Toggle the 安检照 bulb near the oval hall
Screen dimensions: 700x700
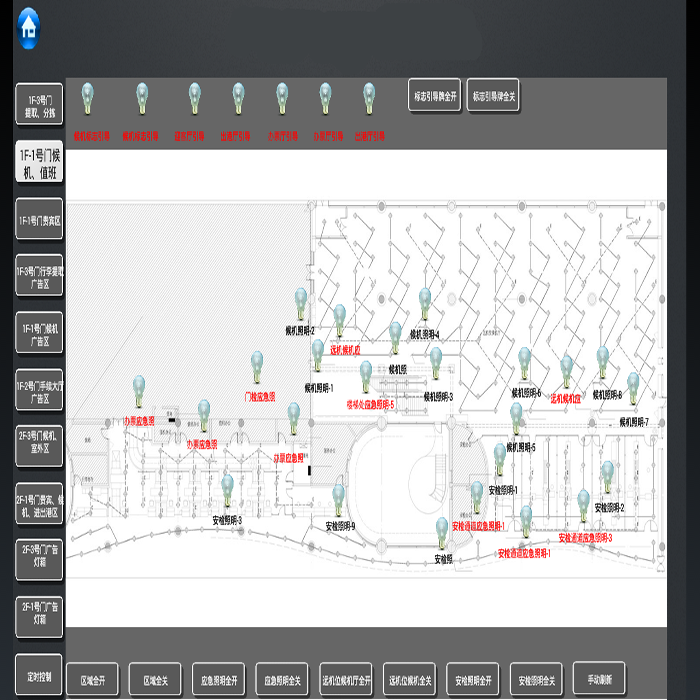tap(442, 533)
